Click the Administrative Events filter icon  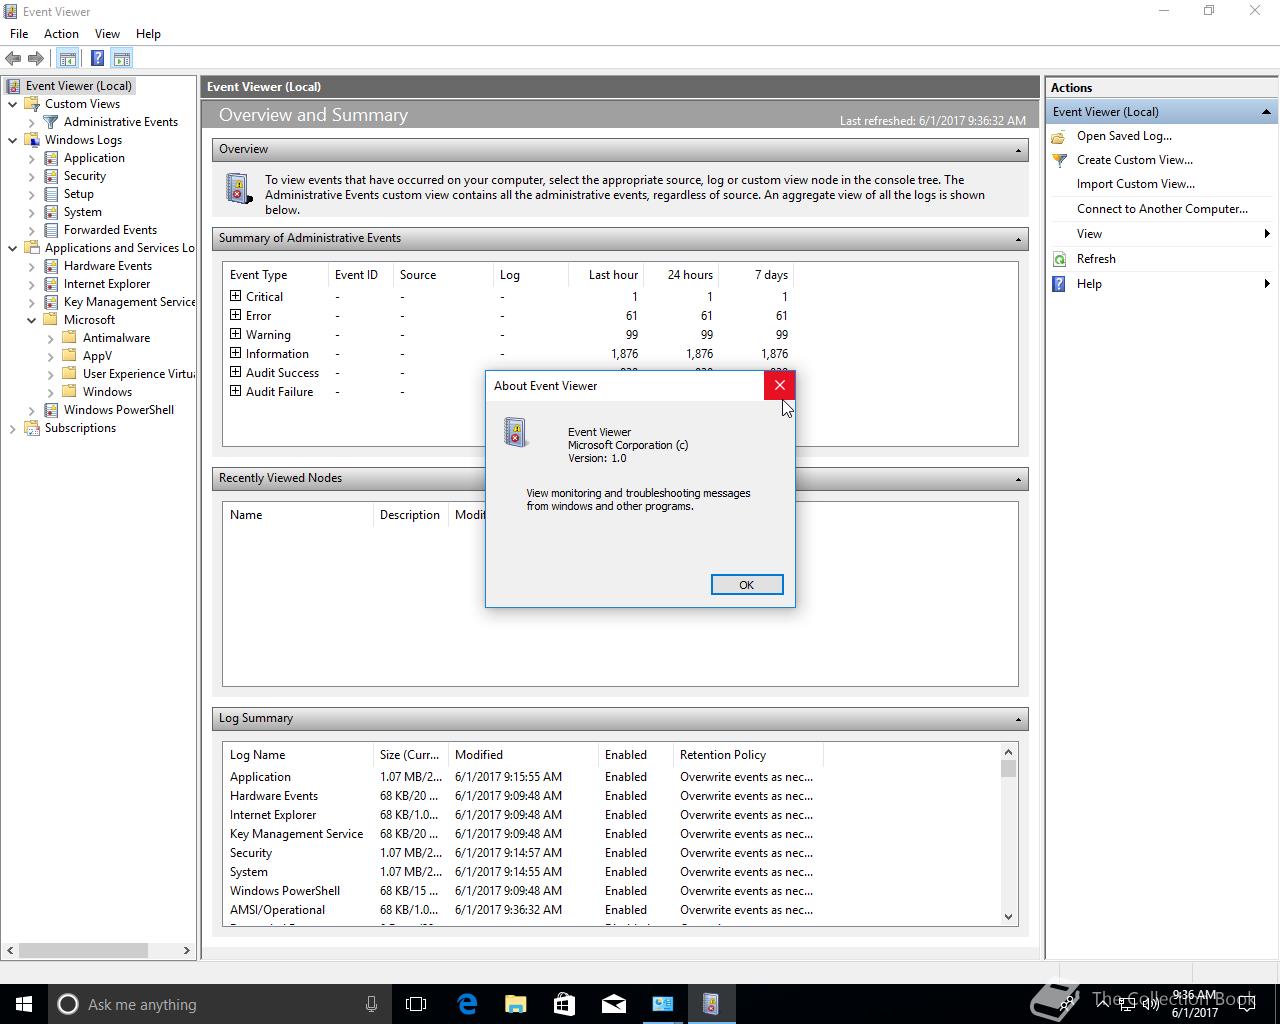point(51,122)
